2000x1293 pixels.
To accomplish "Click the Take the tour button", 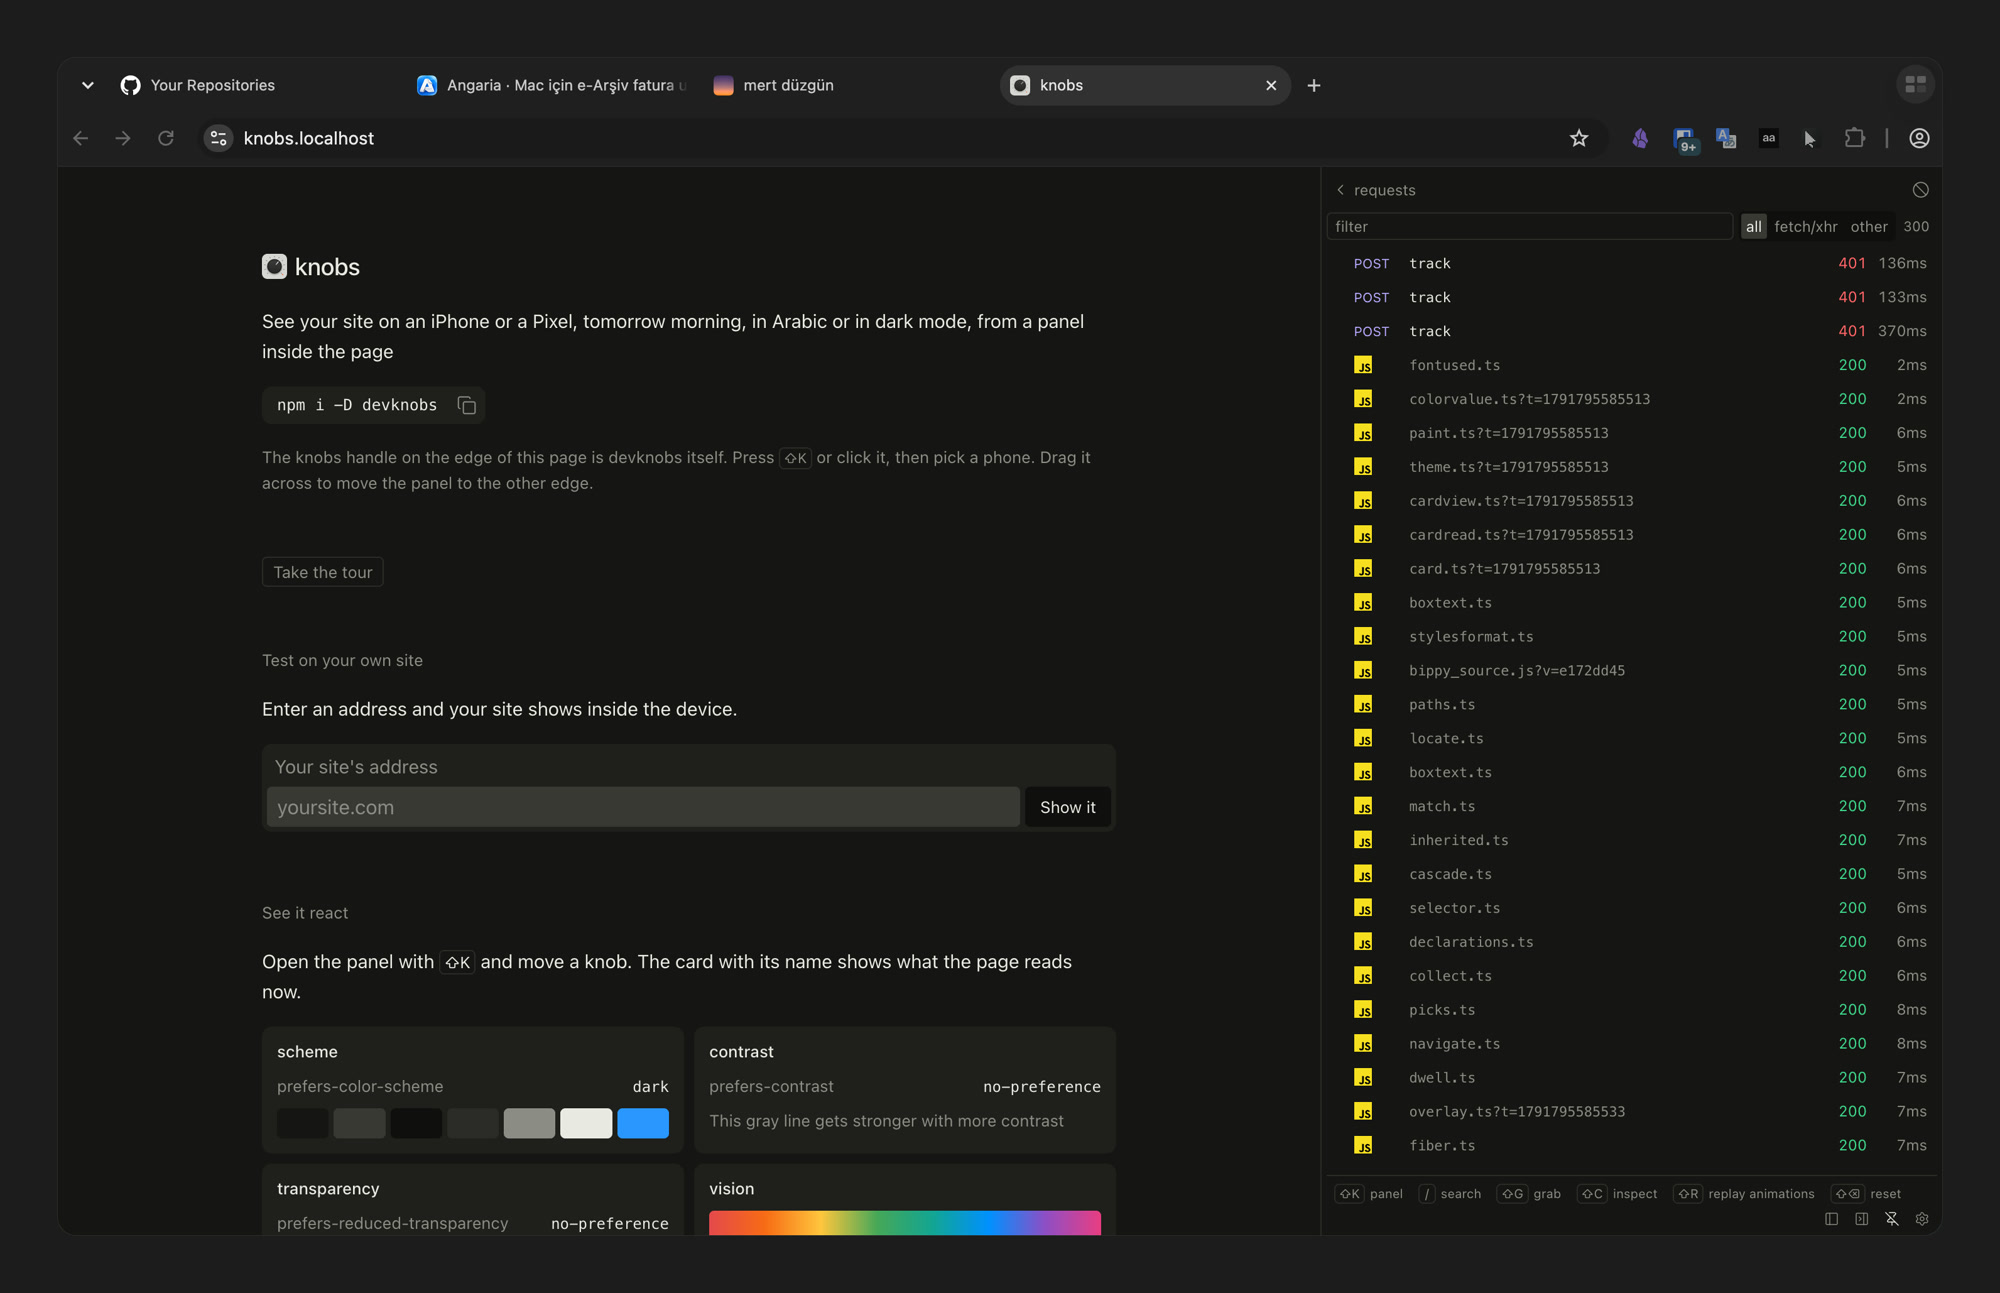I will 322,572.
